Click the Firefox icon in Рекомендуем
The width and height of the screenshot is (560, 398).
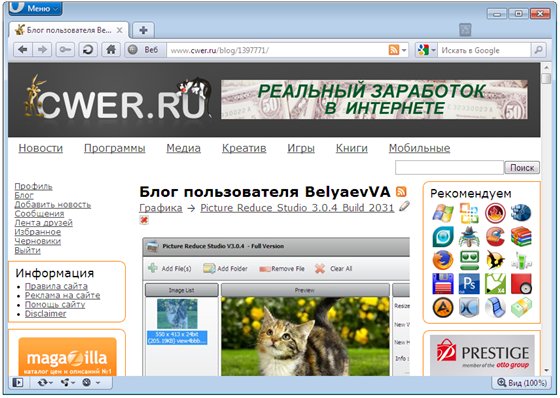click(443, 260)
